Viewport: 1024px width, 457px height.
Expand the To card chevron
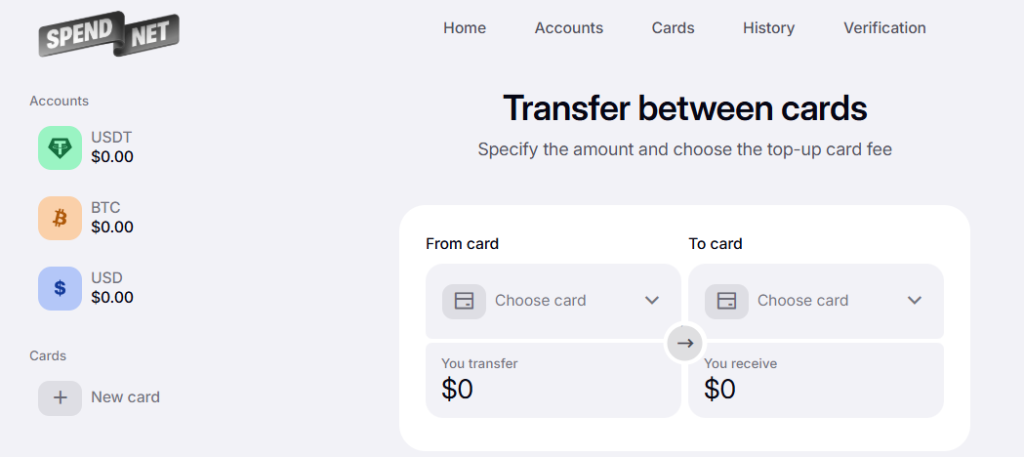(914, 300)
